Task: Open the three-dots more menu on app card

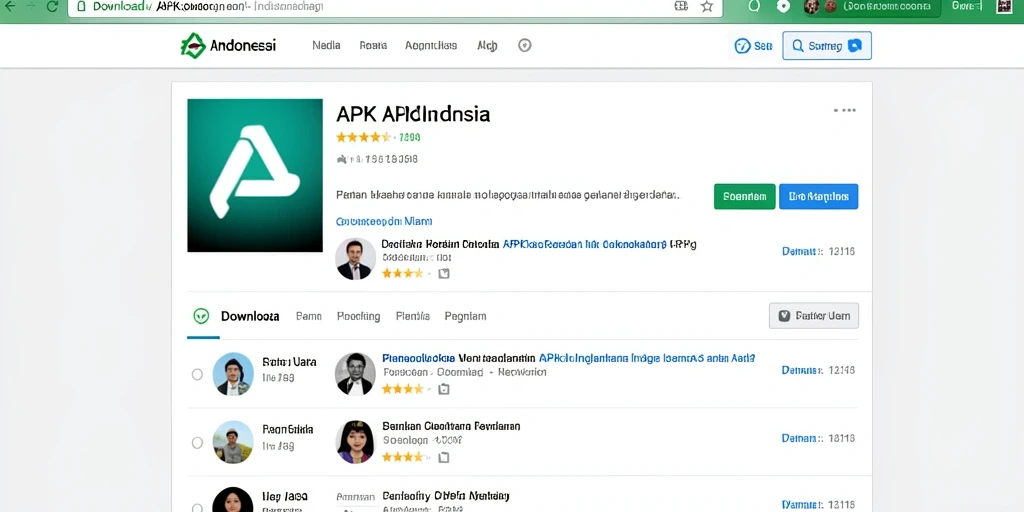Action: pos(844,110)
